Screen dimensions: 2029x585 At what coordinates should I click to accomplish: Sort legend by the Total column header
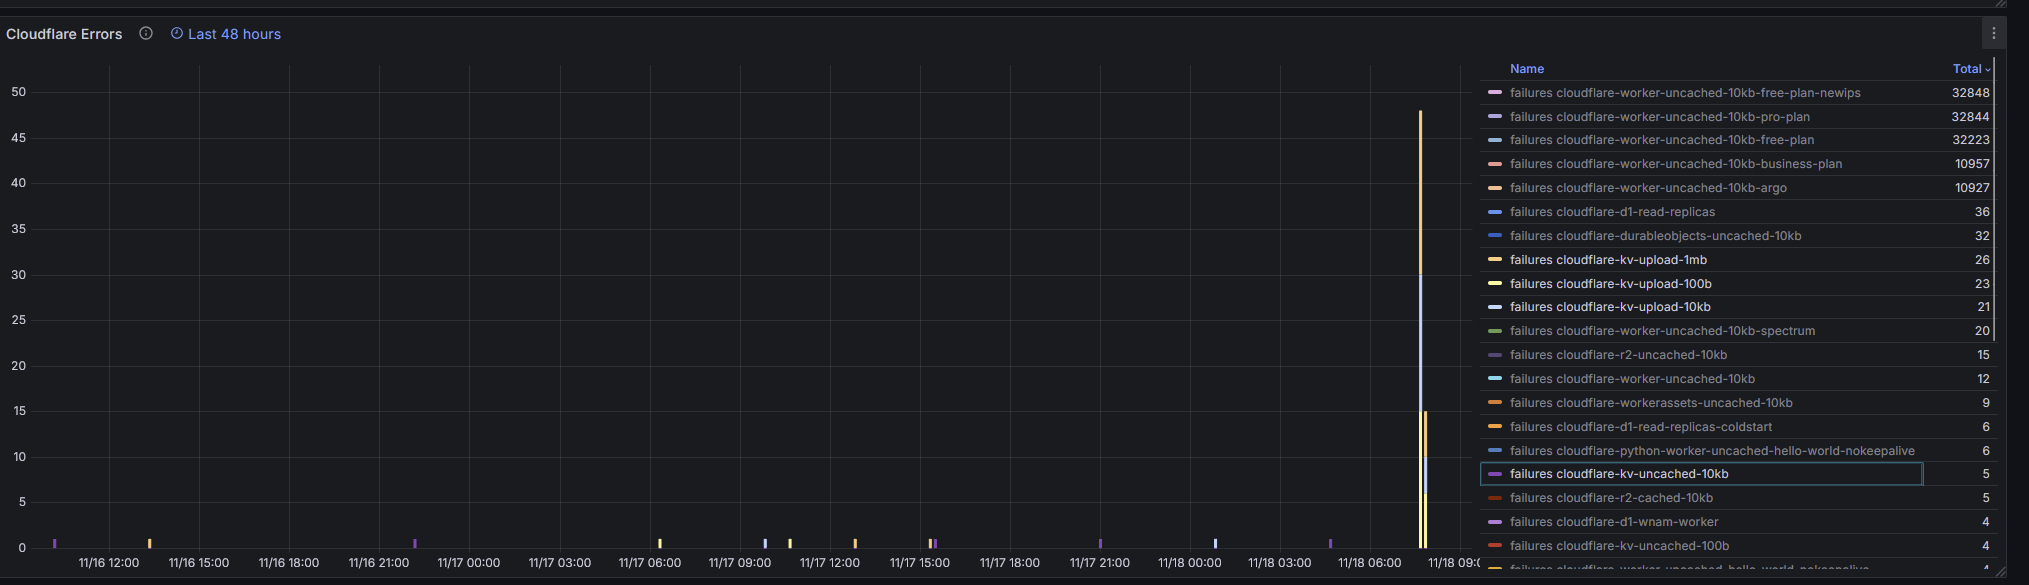point(1966,69)
